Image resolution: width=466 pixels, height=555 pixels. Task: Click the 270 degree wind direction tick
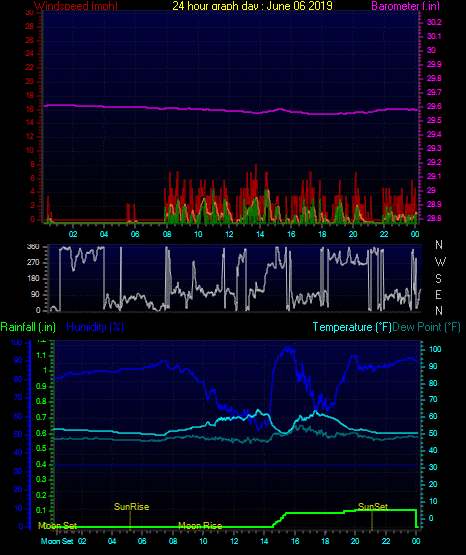coord(34,263)
